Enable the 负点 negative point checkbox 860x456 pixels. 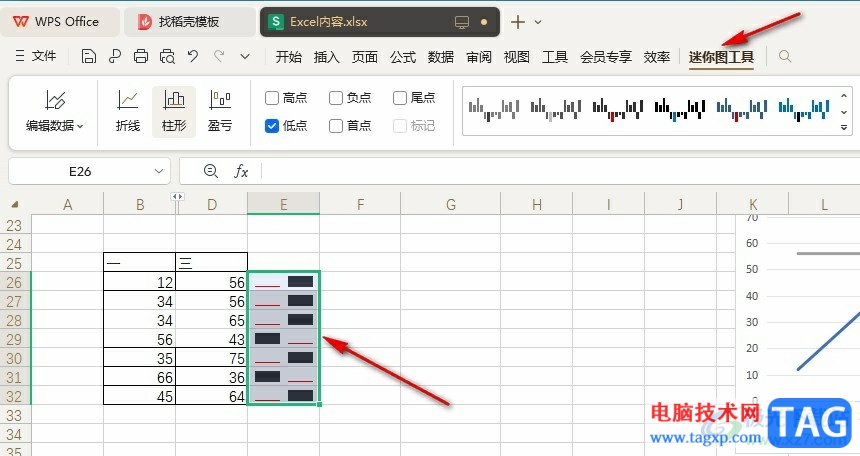coord(336,98)
